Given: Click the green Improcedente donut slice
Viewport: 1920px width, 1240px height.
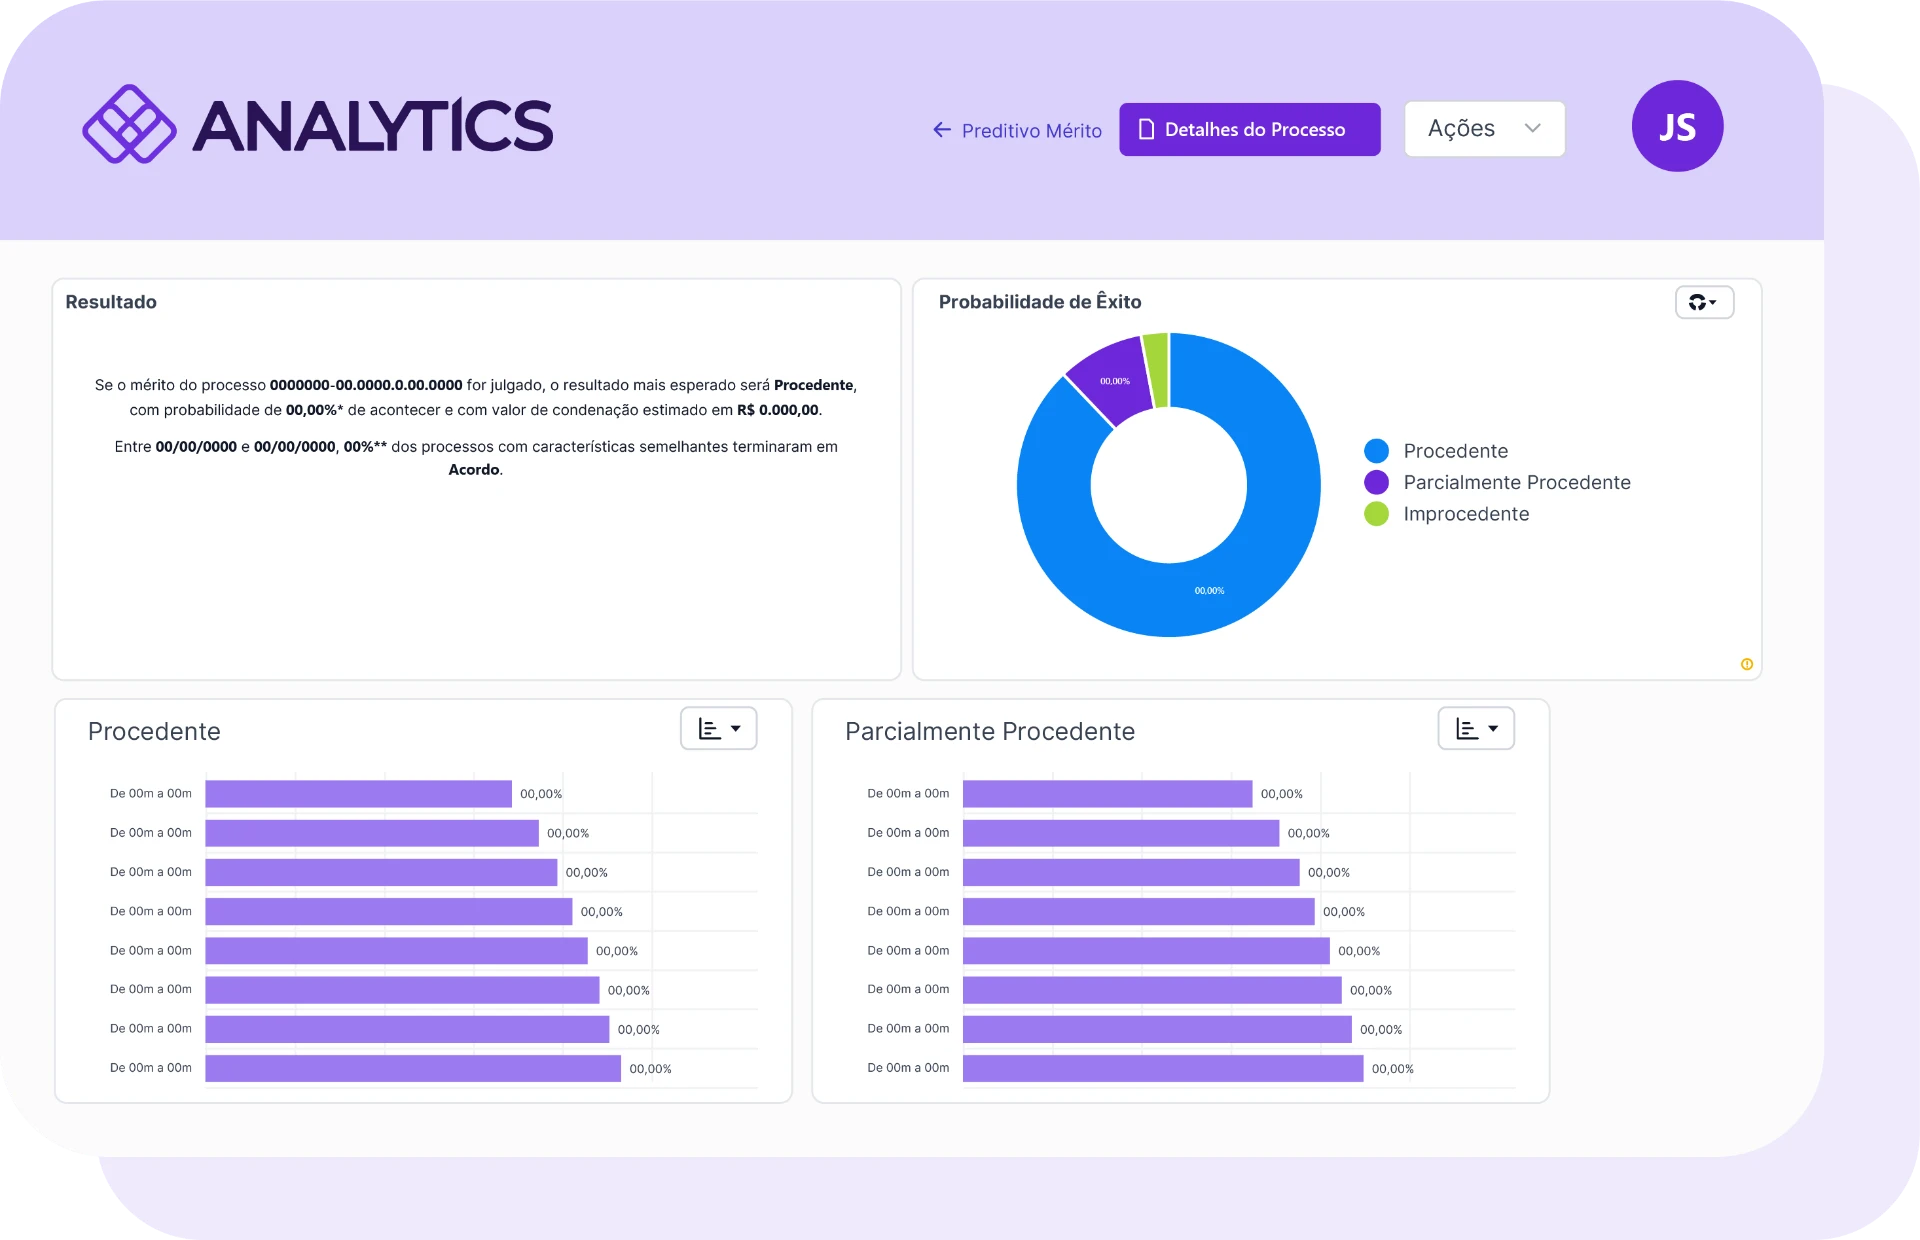Looking at the screenshot, I should pyautogui.click(x=1157, y=370).
